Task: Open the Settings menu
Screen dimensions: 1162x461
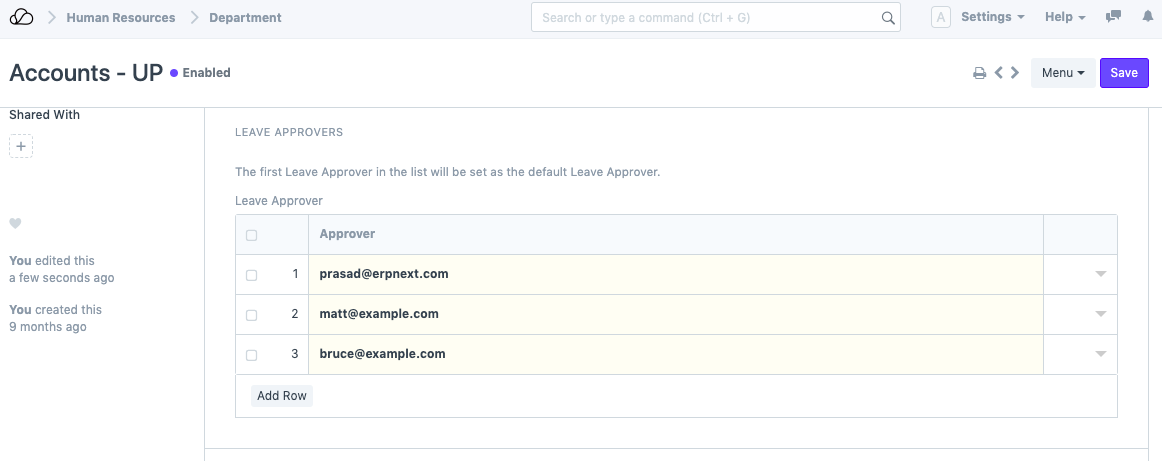Action: (992, 17)
